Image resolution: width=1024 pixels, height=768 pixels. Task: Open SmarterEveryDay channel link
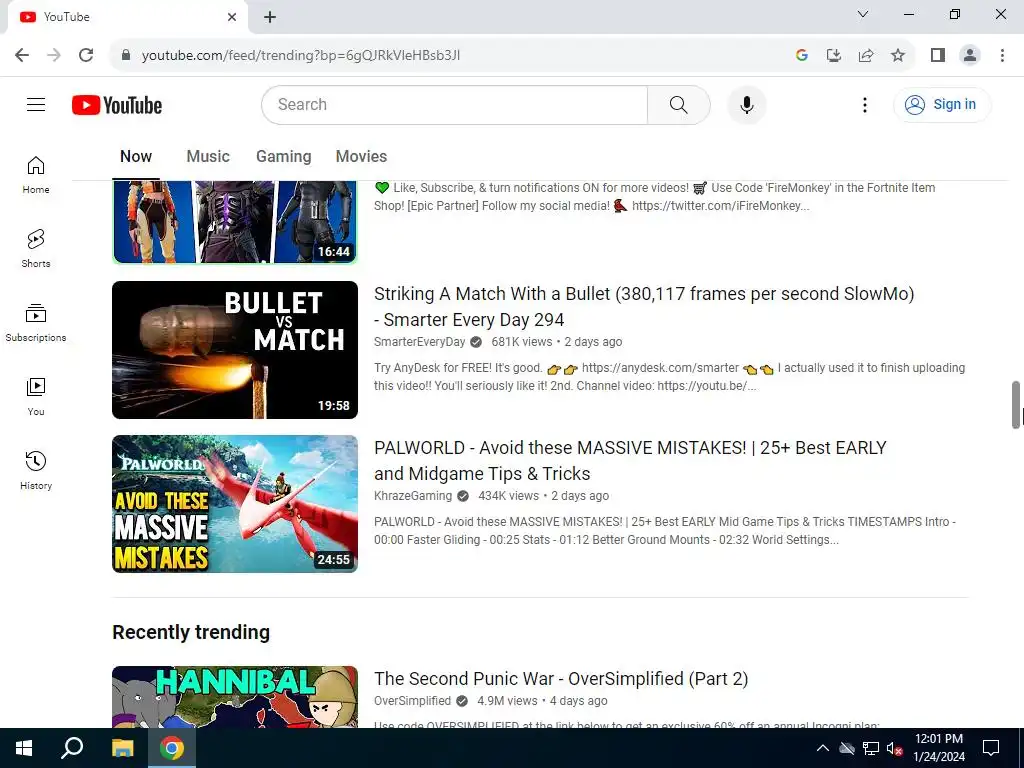(x=419, y=342)
